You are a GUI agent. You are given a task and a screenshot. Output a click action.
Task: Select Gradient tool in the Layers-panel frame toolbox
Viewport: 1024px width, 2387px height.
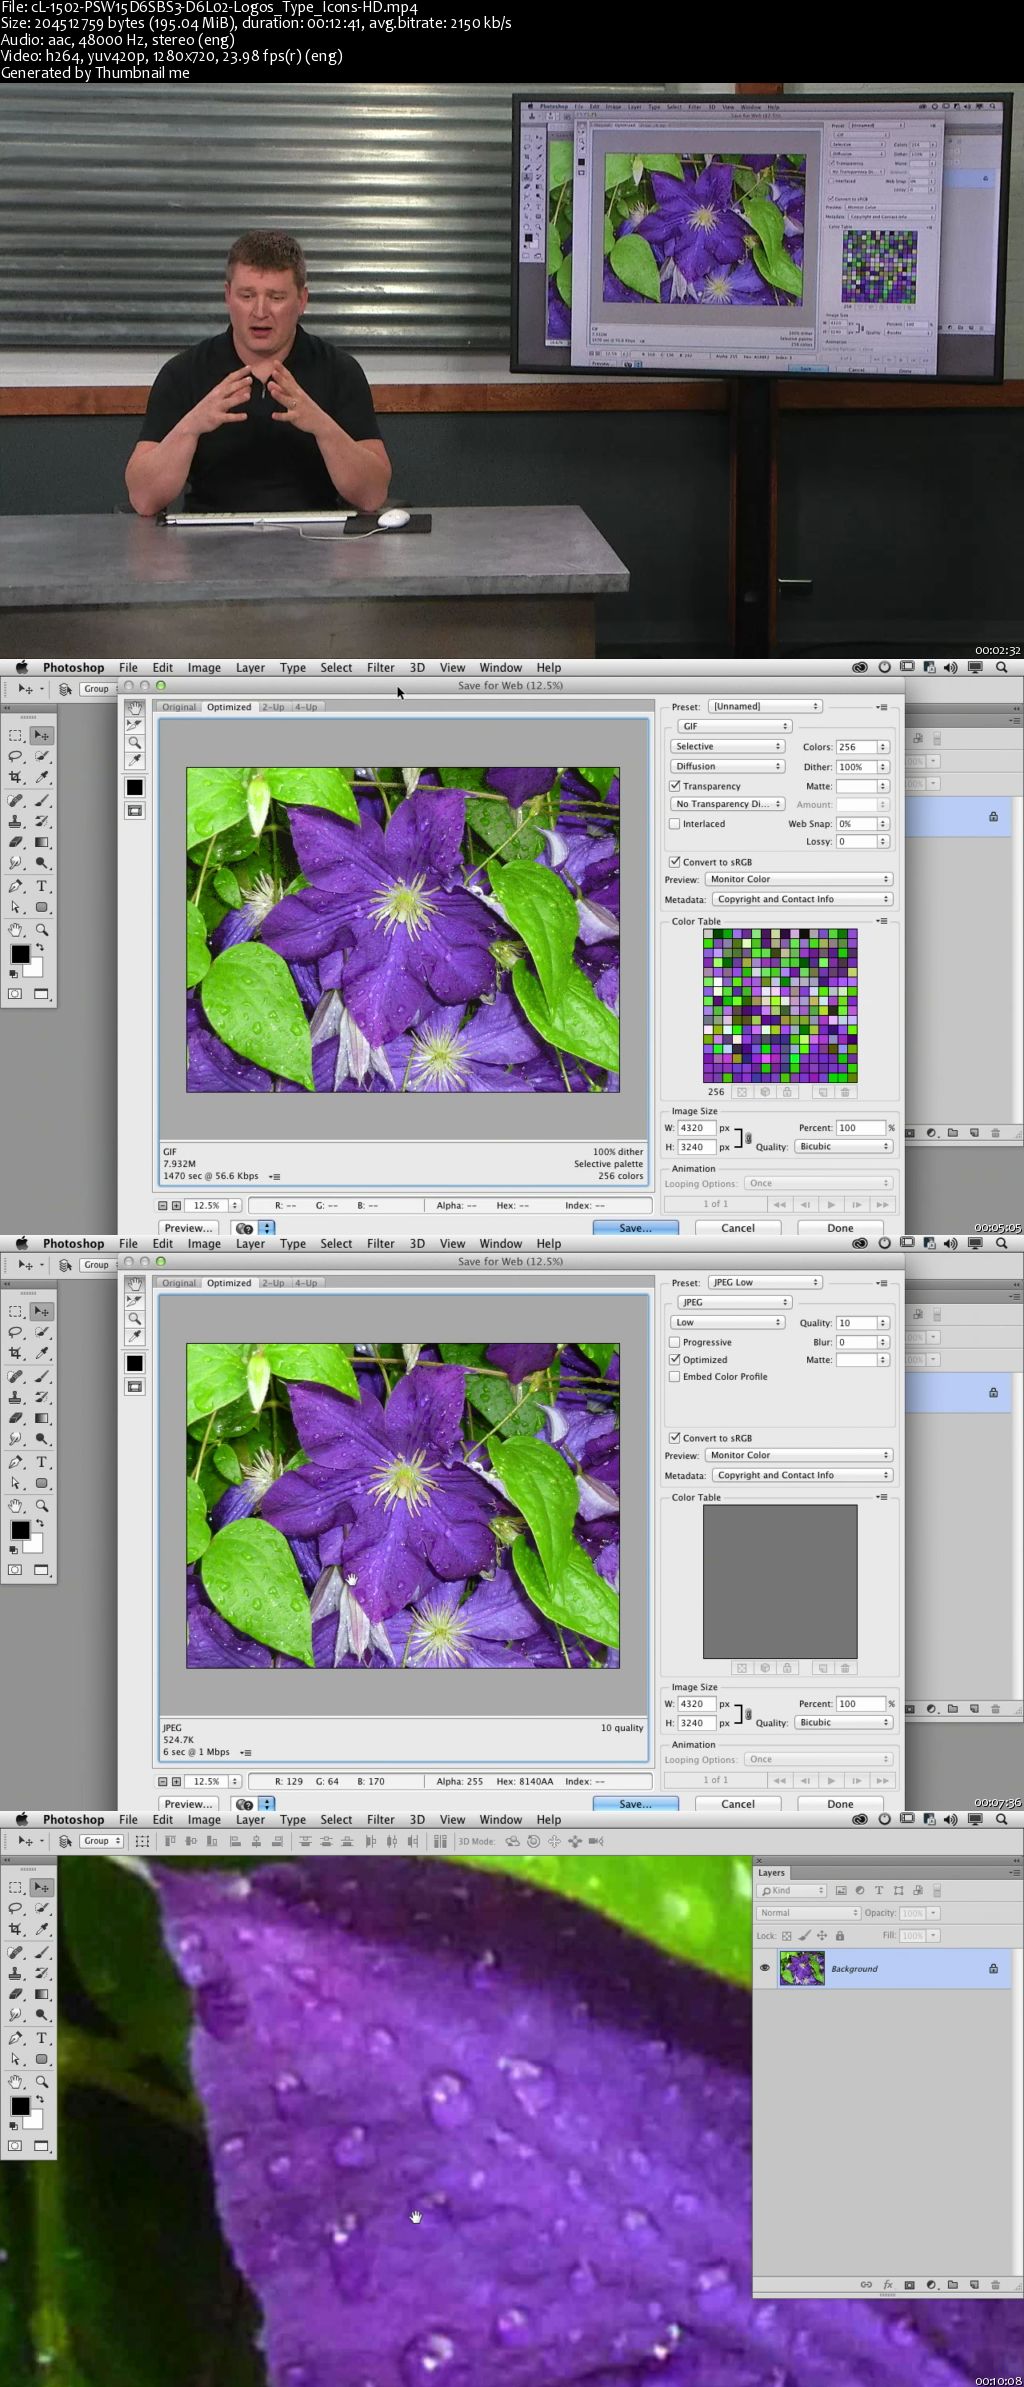[x=42, y=1995]
